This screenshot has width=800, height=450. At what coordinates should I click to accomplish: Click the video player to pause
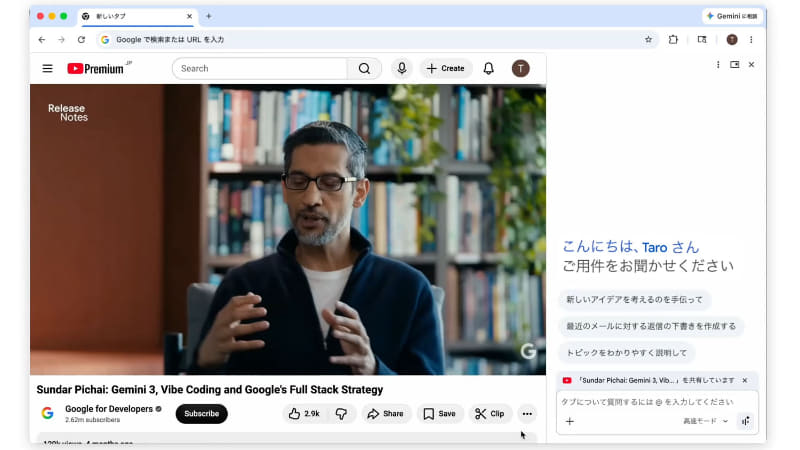(x=288, y=230)
